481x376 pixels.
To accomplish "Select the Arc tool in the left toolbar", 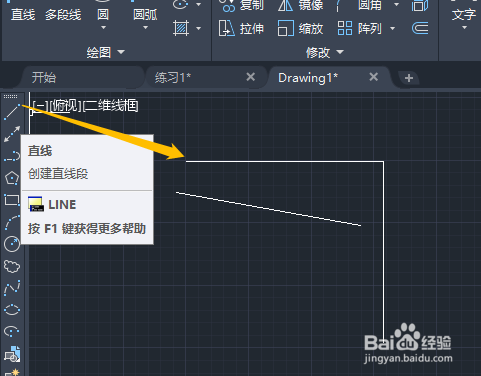I will point(12,223).
